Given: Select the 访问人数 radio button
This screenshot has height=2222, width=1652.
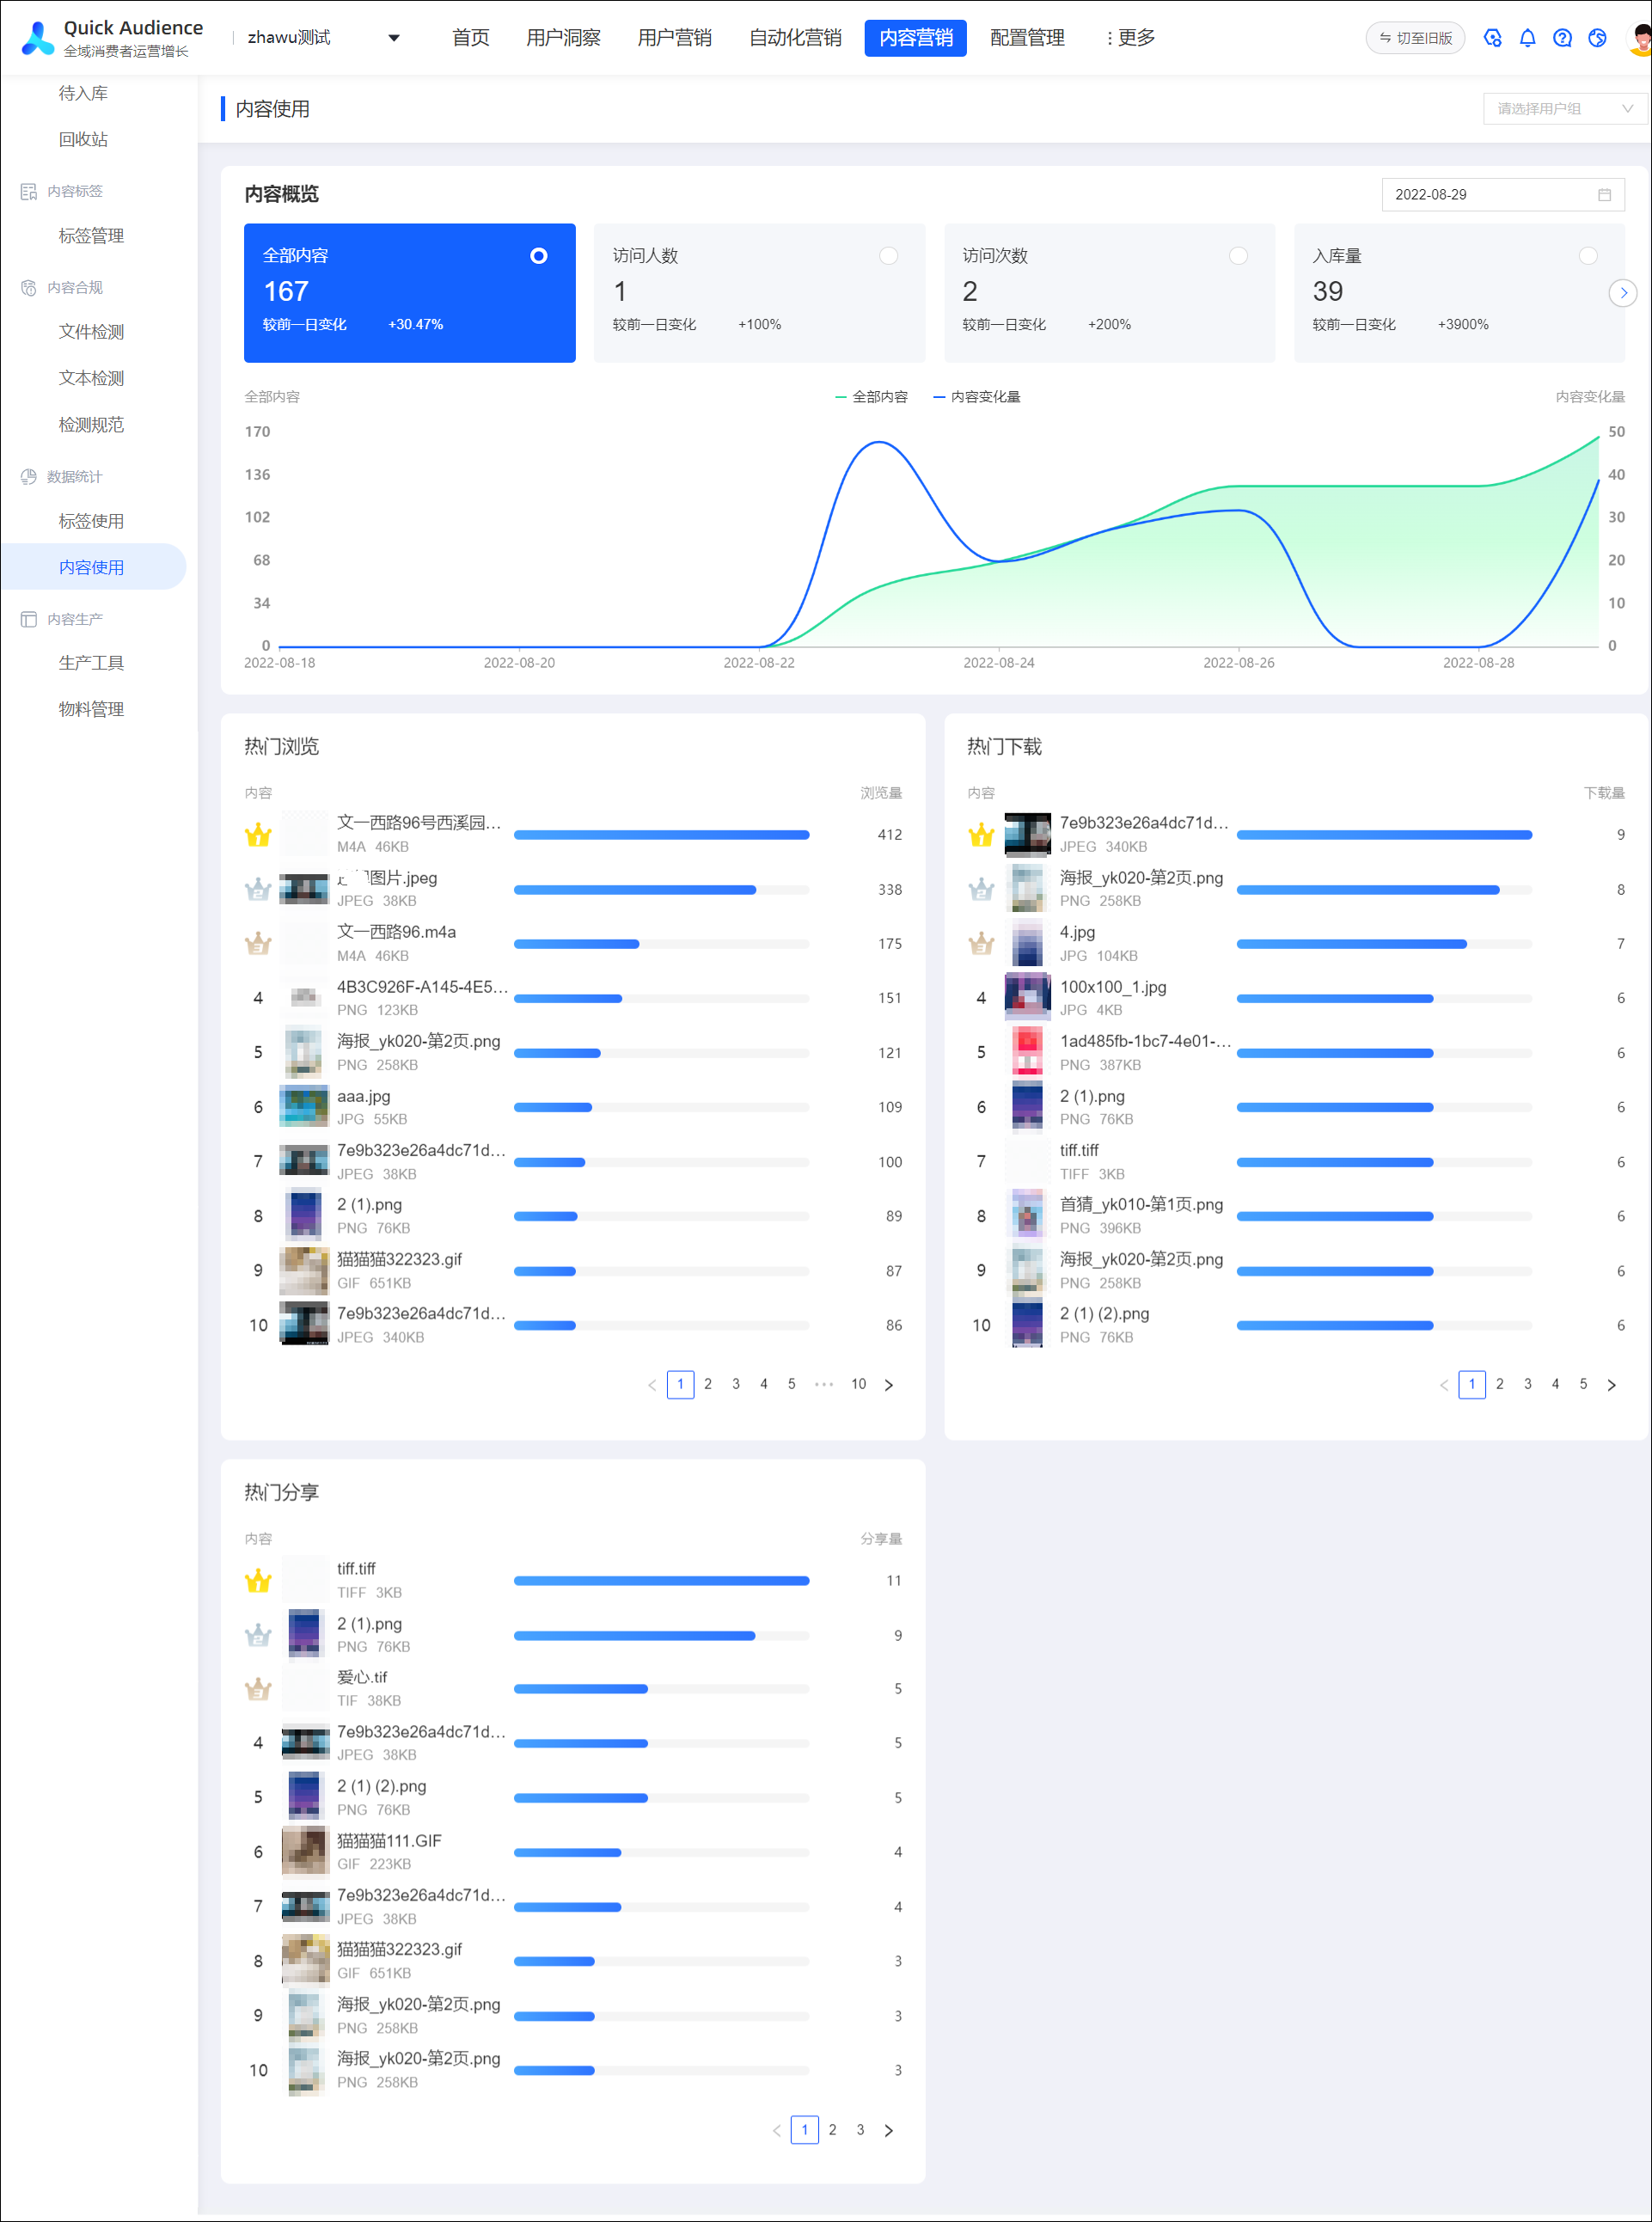Looking at the screenshot, I should point(888,256).
